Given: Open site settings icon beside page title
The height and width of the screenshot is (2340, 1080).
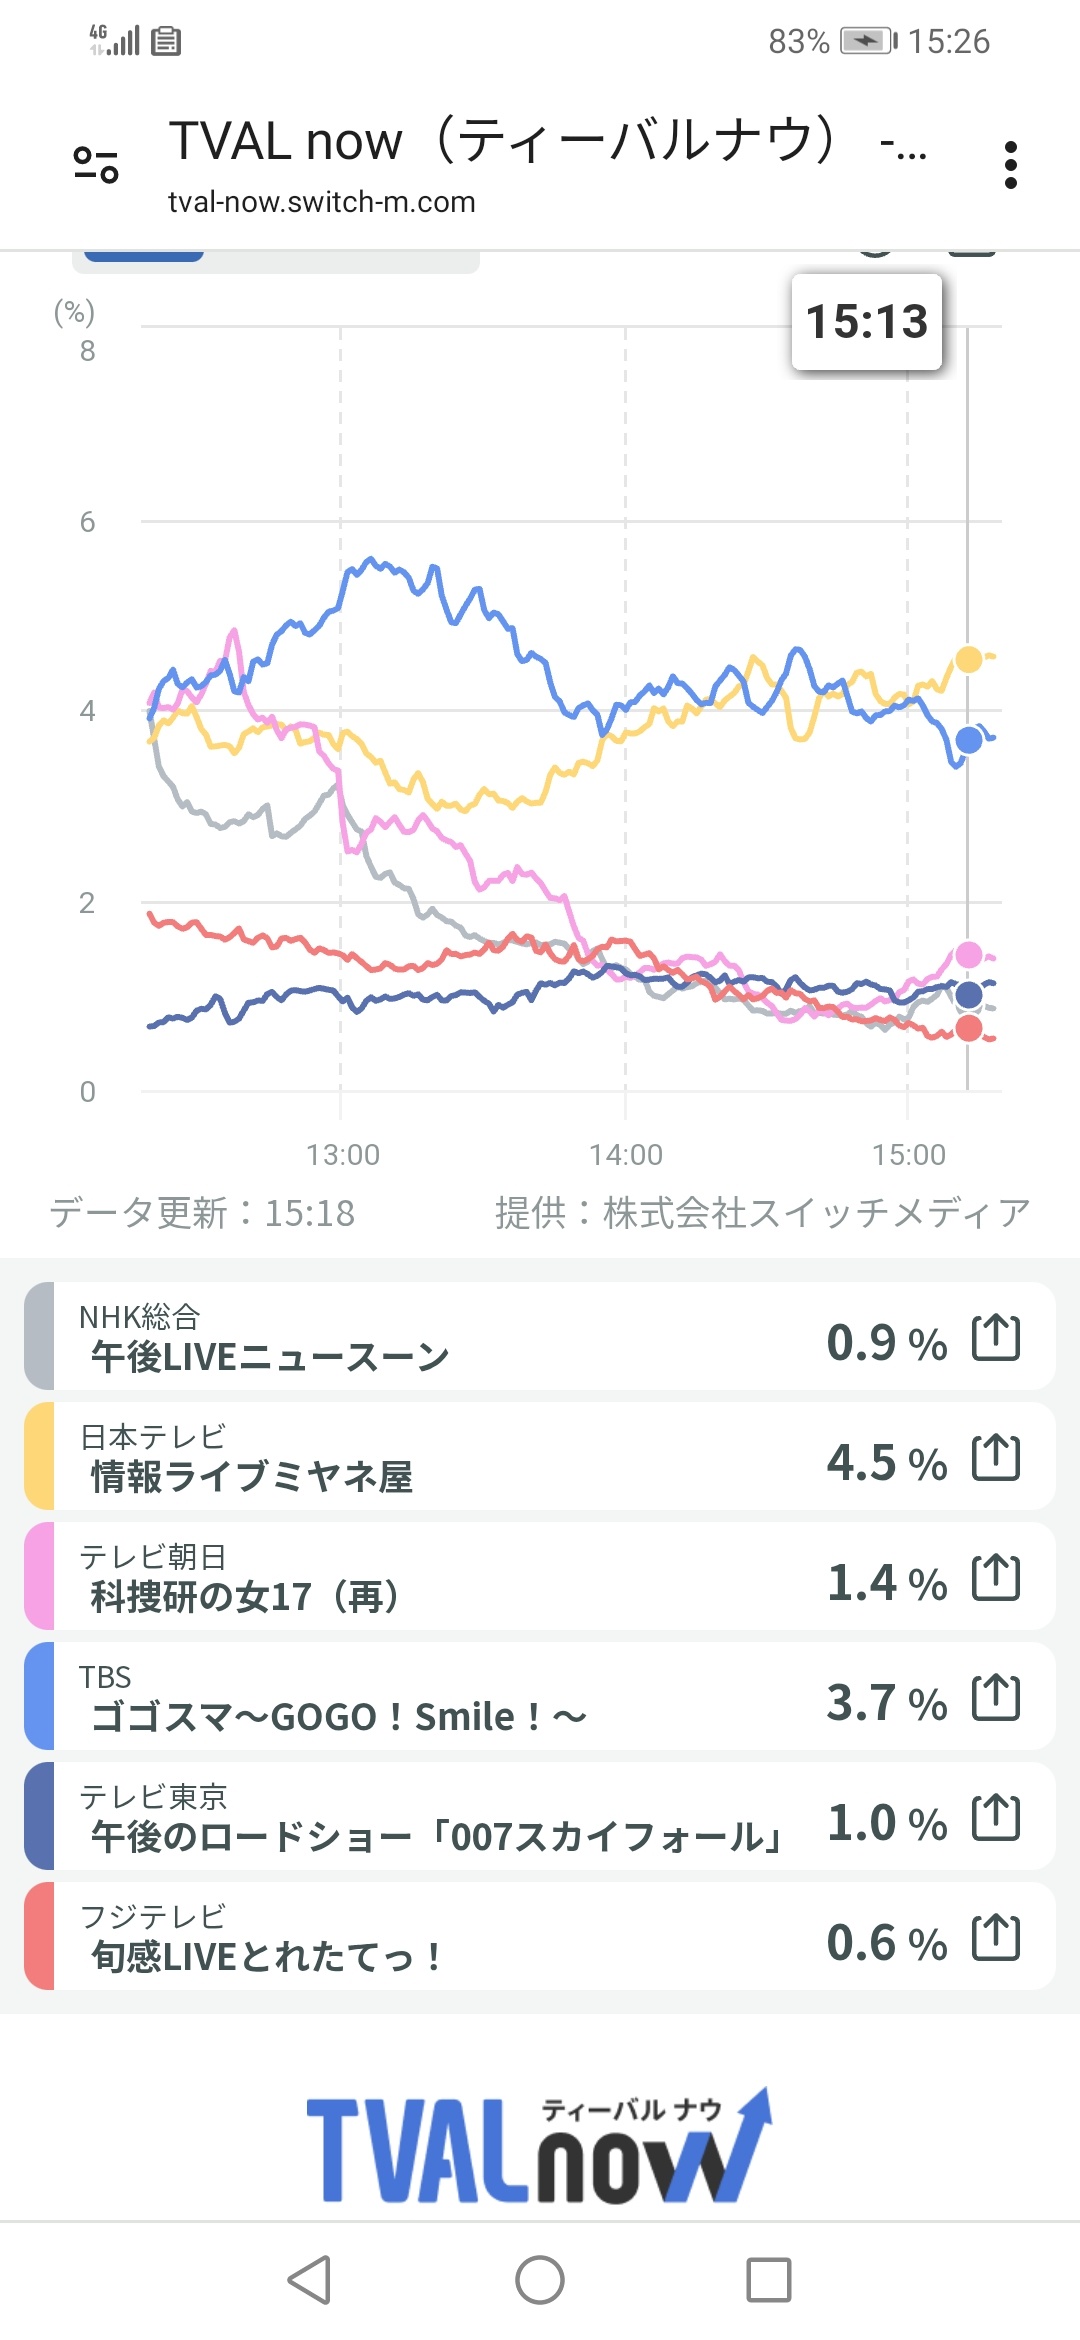Looking at the screenshot, I should [x=96, y=165].
